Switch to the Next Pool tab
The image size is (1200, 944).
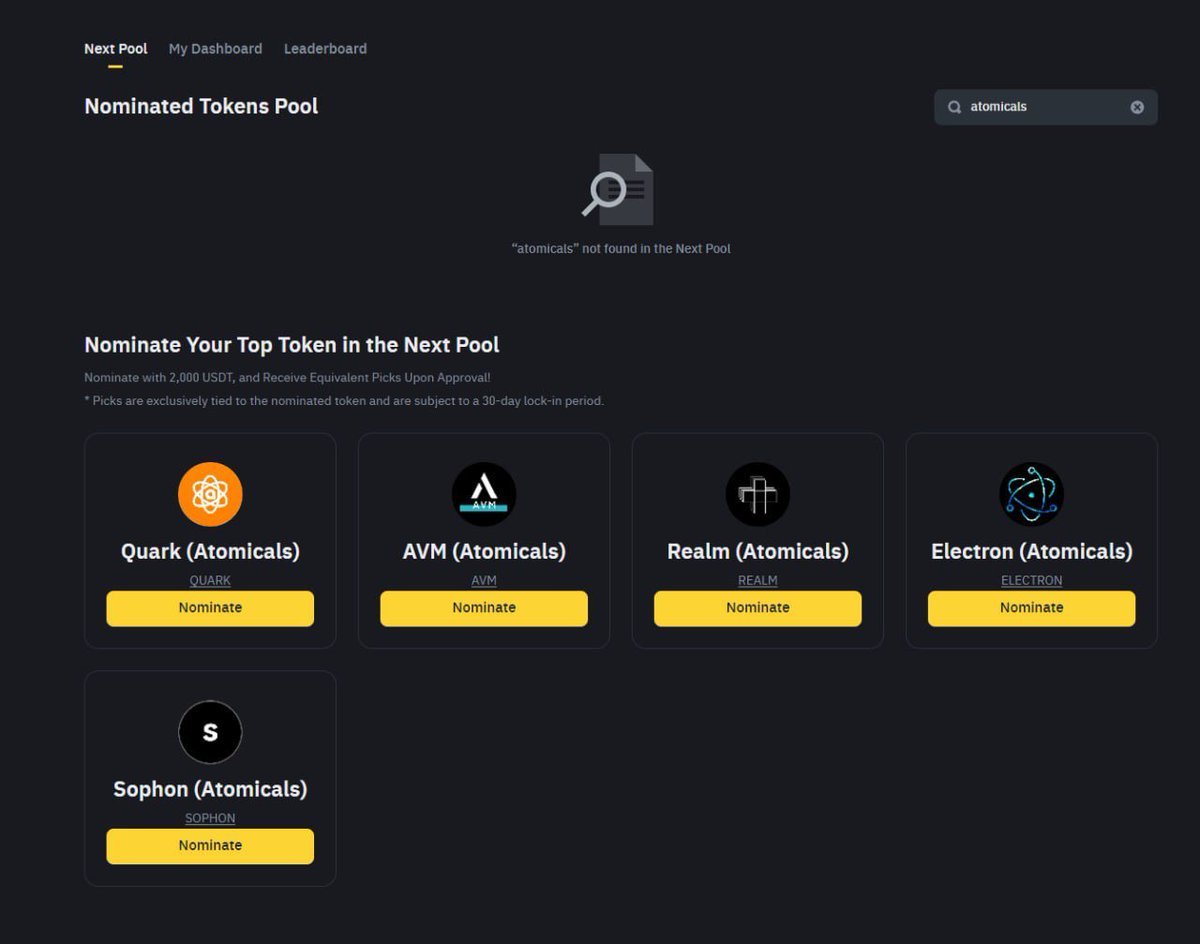click(116, 49)
